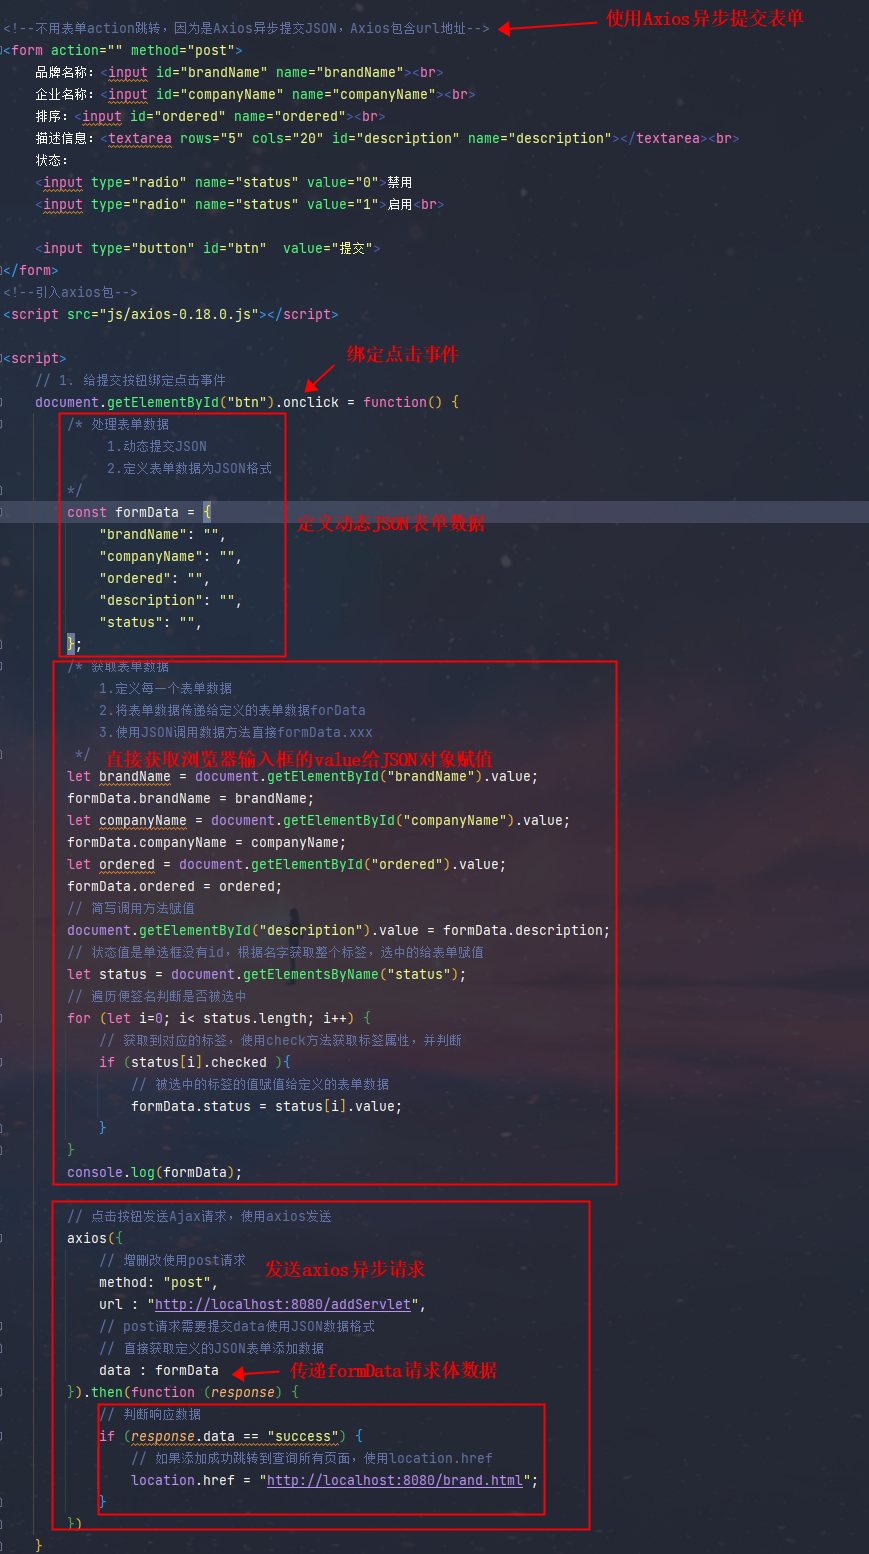This screenshot has height=1554, width=869.
Task: Click comment 点击按钮发送Ajax请求
Action: [x=199, y=1216]
